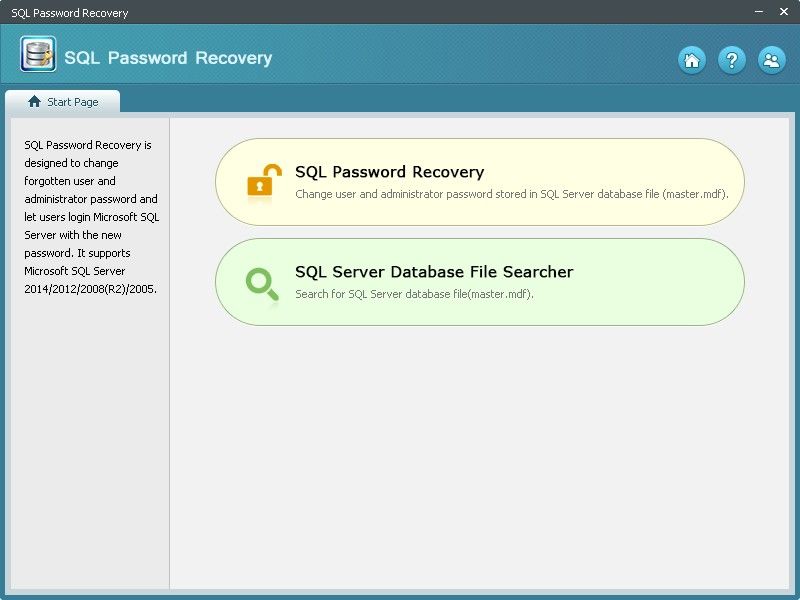
Task: Minimize the SQL Password Recovery window
Action: (759, 11)
